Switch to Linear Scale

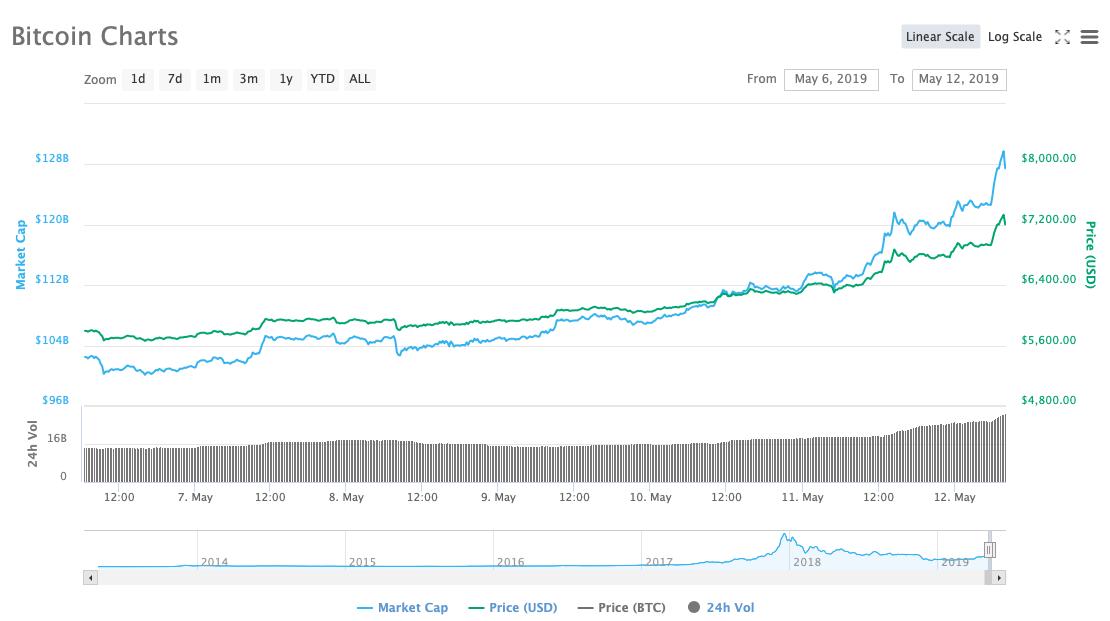pos(940,37)
